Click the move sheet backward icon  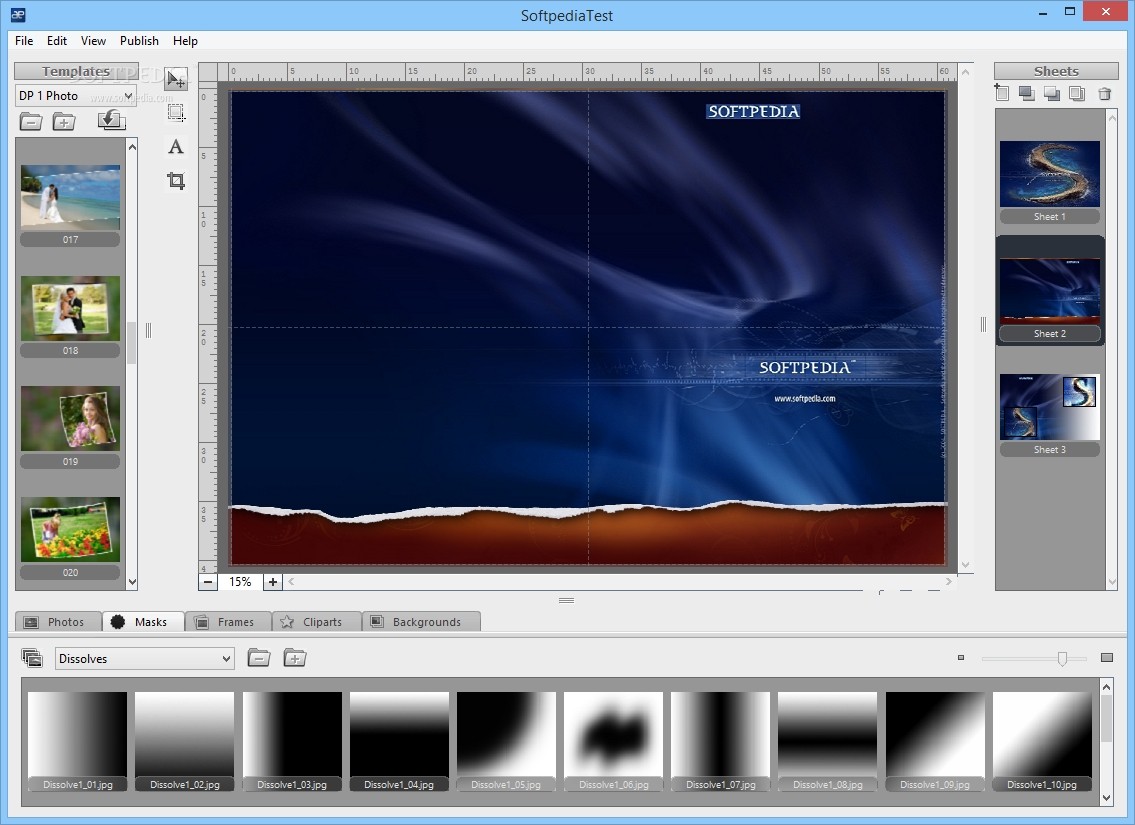click(1052, 93)
